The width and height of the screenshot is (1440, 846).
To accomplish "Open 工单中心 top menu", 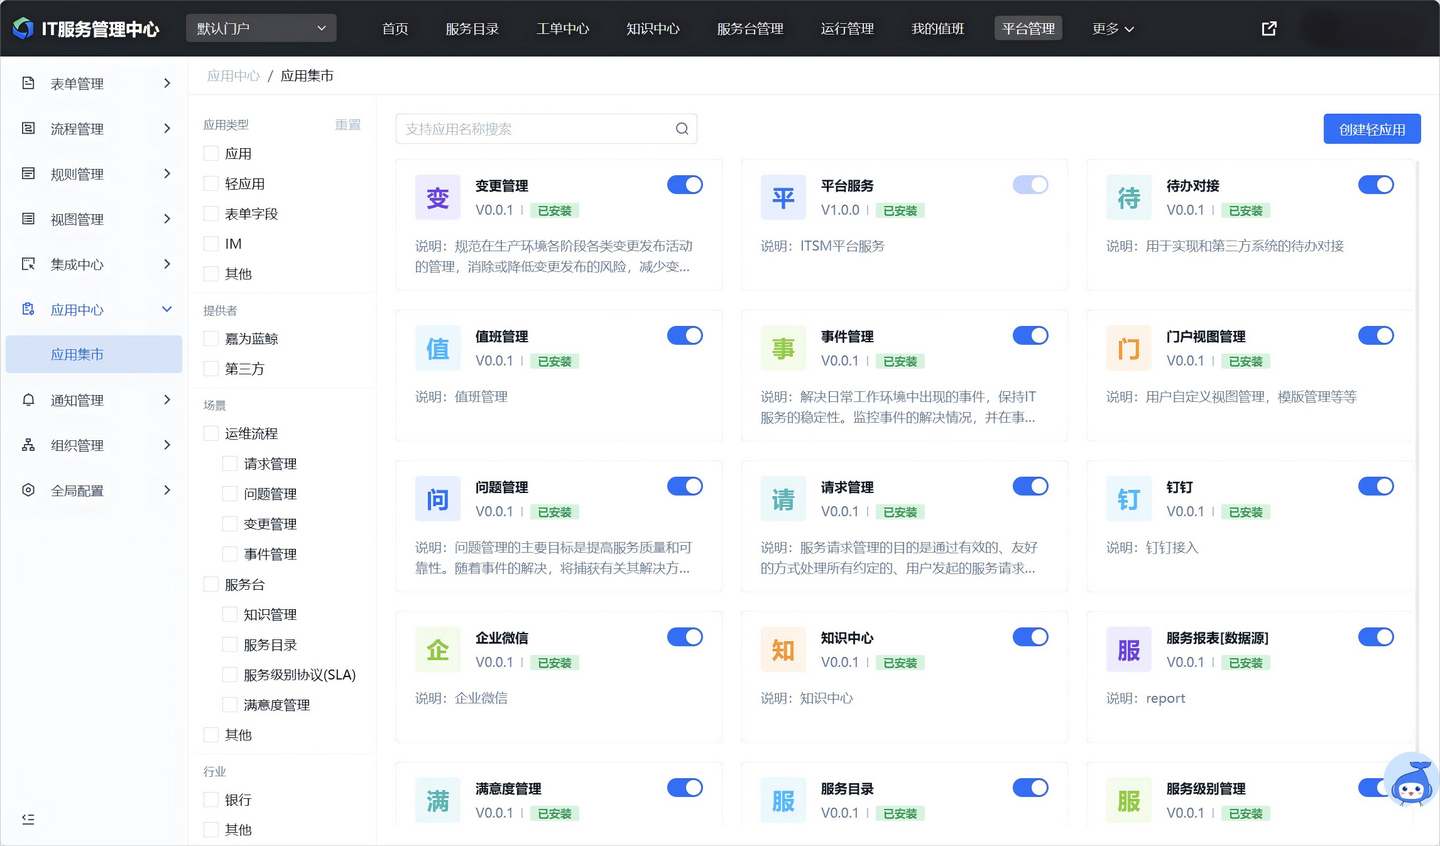I will pos(563,29).
